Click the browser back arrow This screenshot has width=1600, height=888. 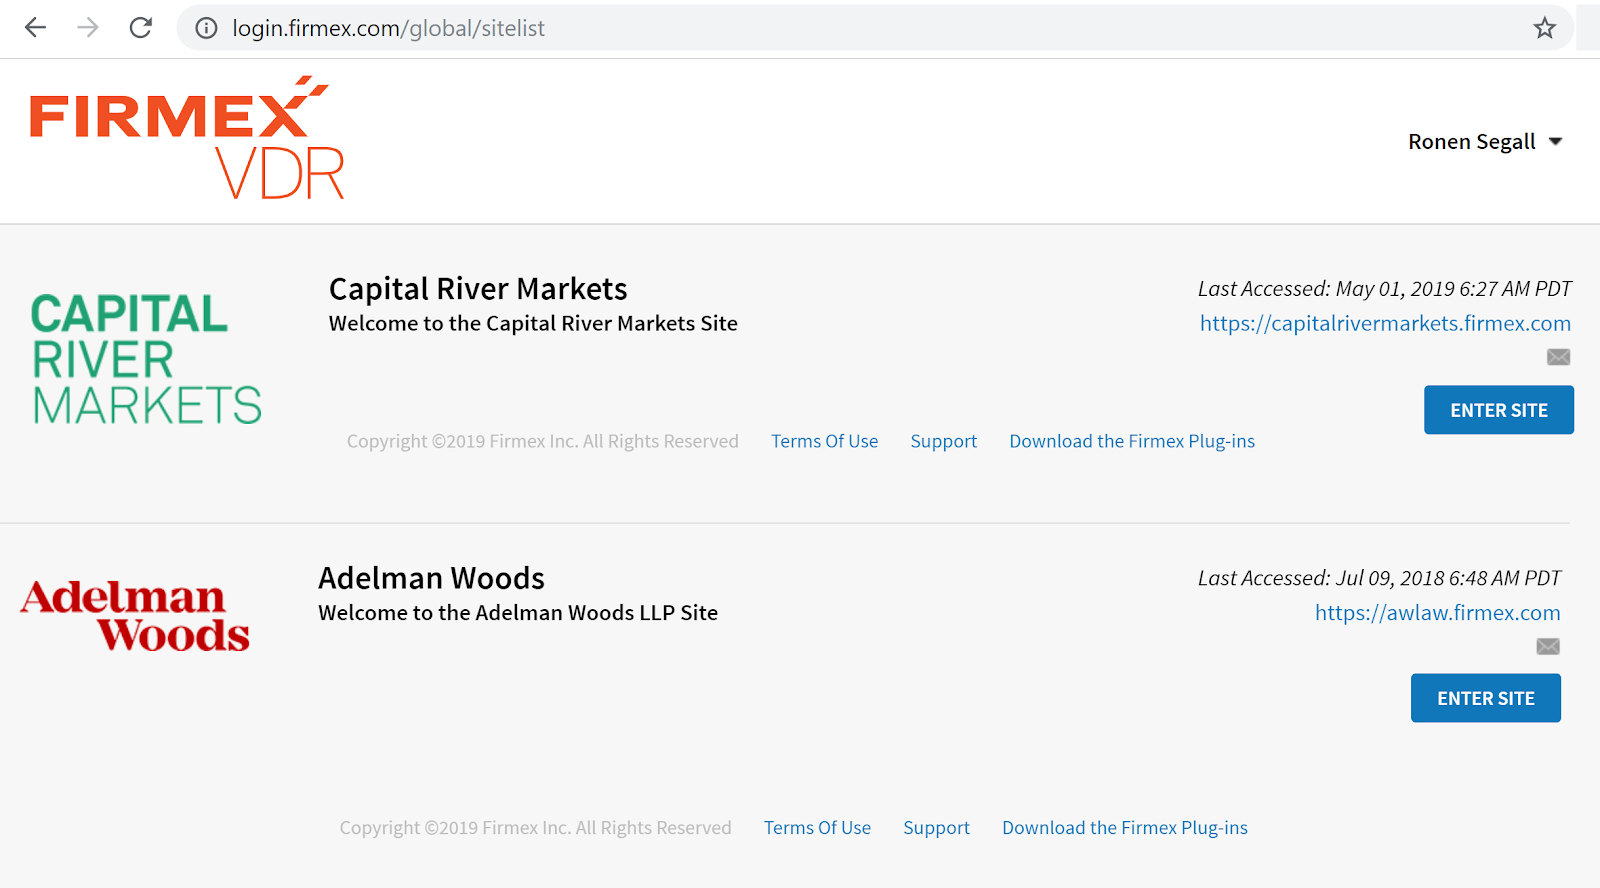coord(36,28)
